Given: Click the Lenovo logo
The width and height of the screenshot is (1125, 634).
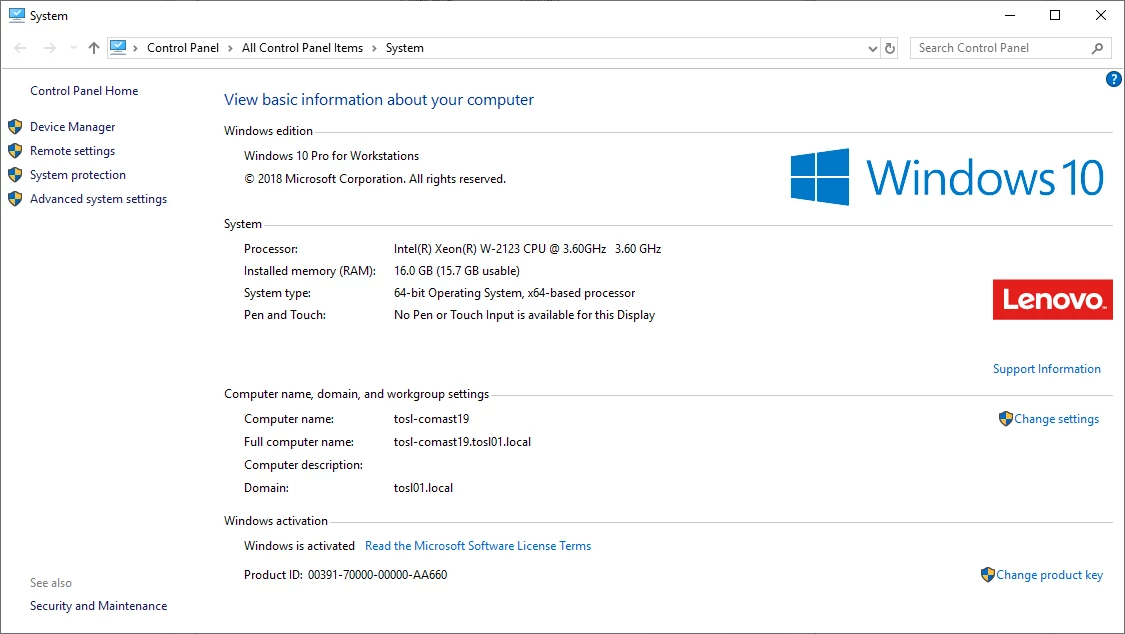Looking at the screenshot, I should pyautogui.click(x=1053, y=299).
